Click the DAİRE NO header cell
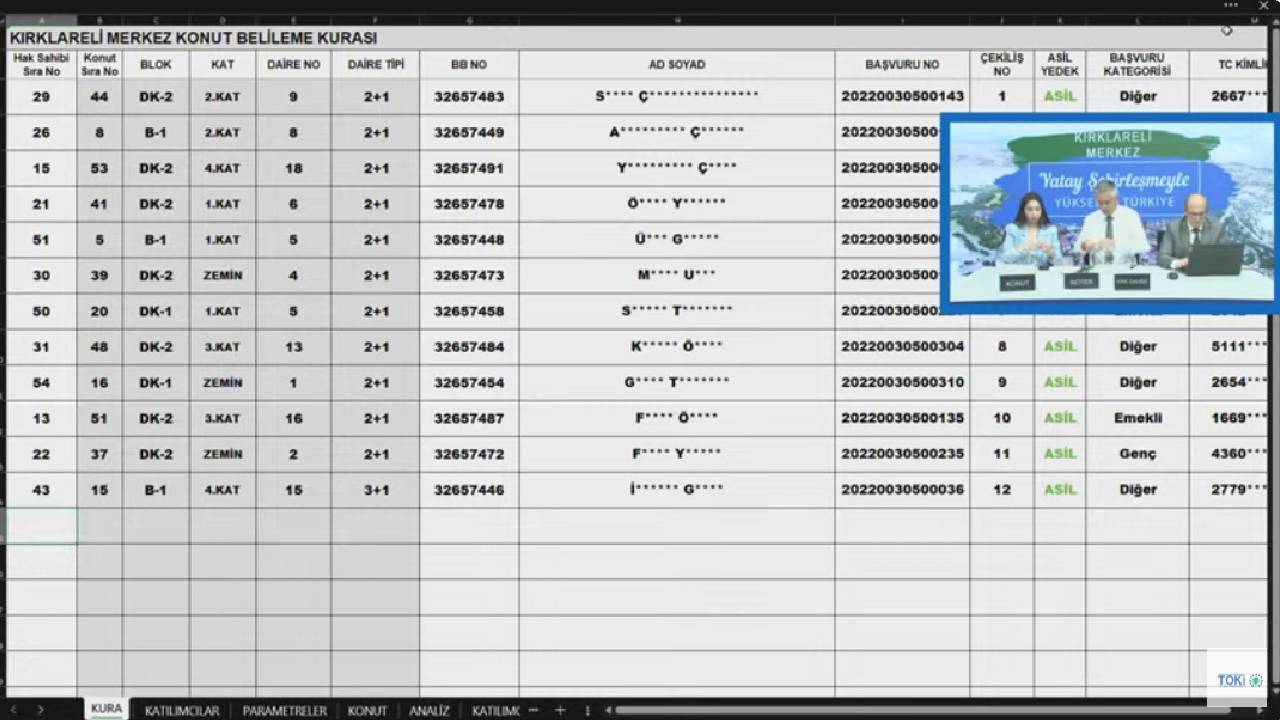The width and height of the screenshot is (1280, 720). pyautogui.click(x=293, y=65)
